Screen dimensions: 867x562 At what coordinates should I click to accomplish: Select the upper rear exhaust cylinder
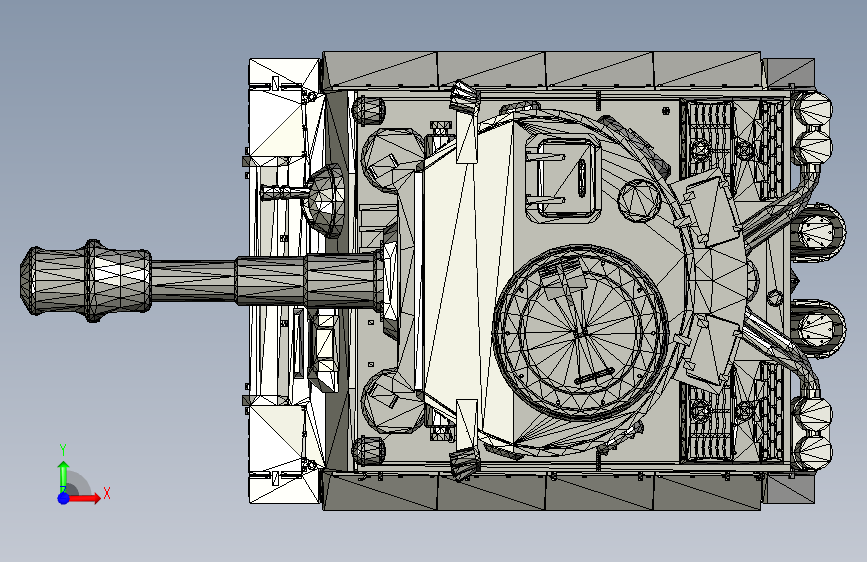[x=818, y=231]
